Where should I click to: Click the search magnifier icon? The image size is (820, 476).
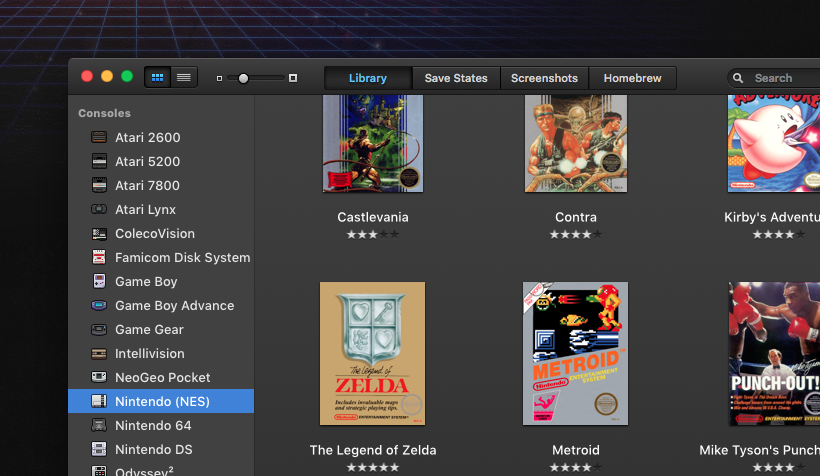pyautogui.click(x=739, y=78)
